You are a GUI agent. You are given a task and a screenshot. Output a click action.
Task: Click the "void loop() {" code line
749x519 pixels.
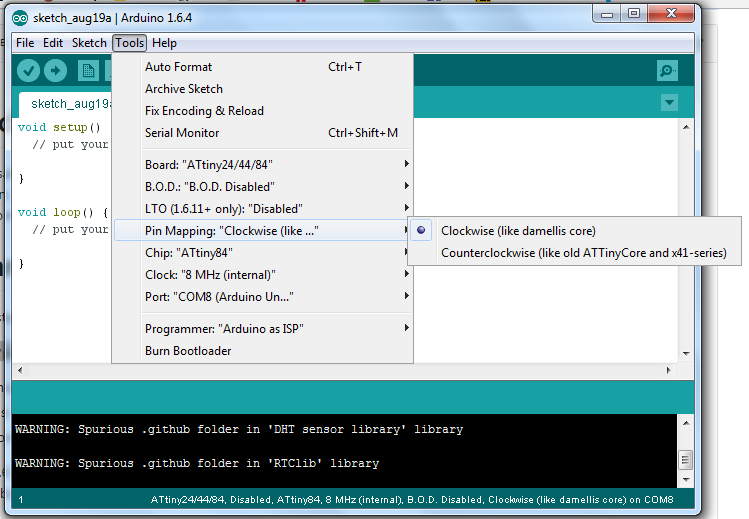click(63, 212)
